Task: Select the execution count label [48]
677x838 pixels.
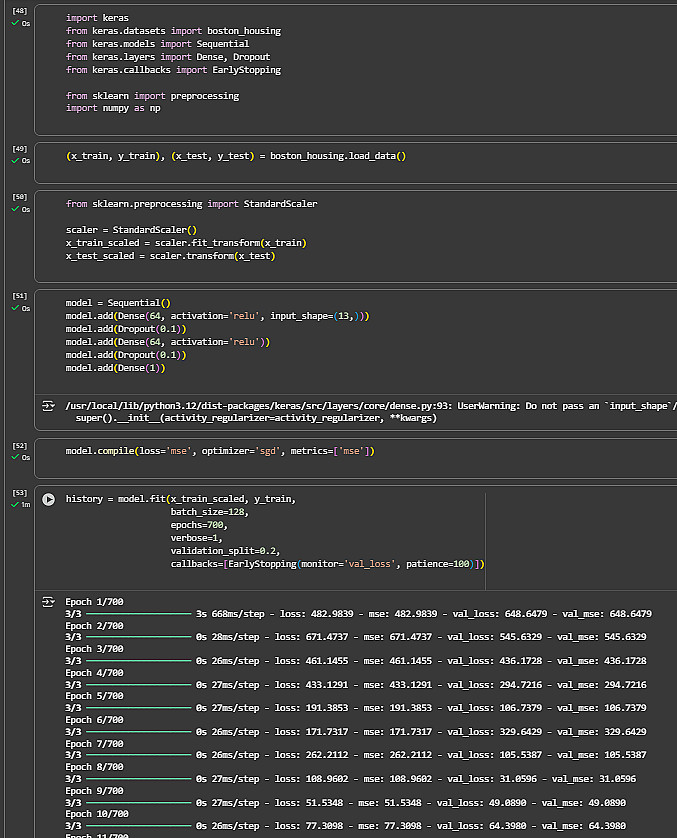Action: [x=20, y=11]
